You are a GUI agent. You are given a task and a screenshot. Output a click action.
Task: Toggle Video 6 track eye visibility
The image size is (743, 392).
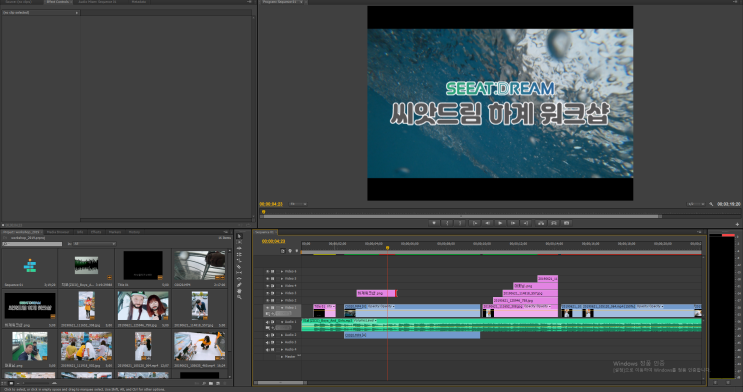click(267, 272)
